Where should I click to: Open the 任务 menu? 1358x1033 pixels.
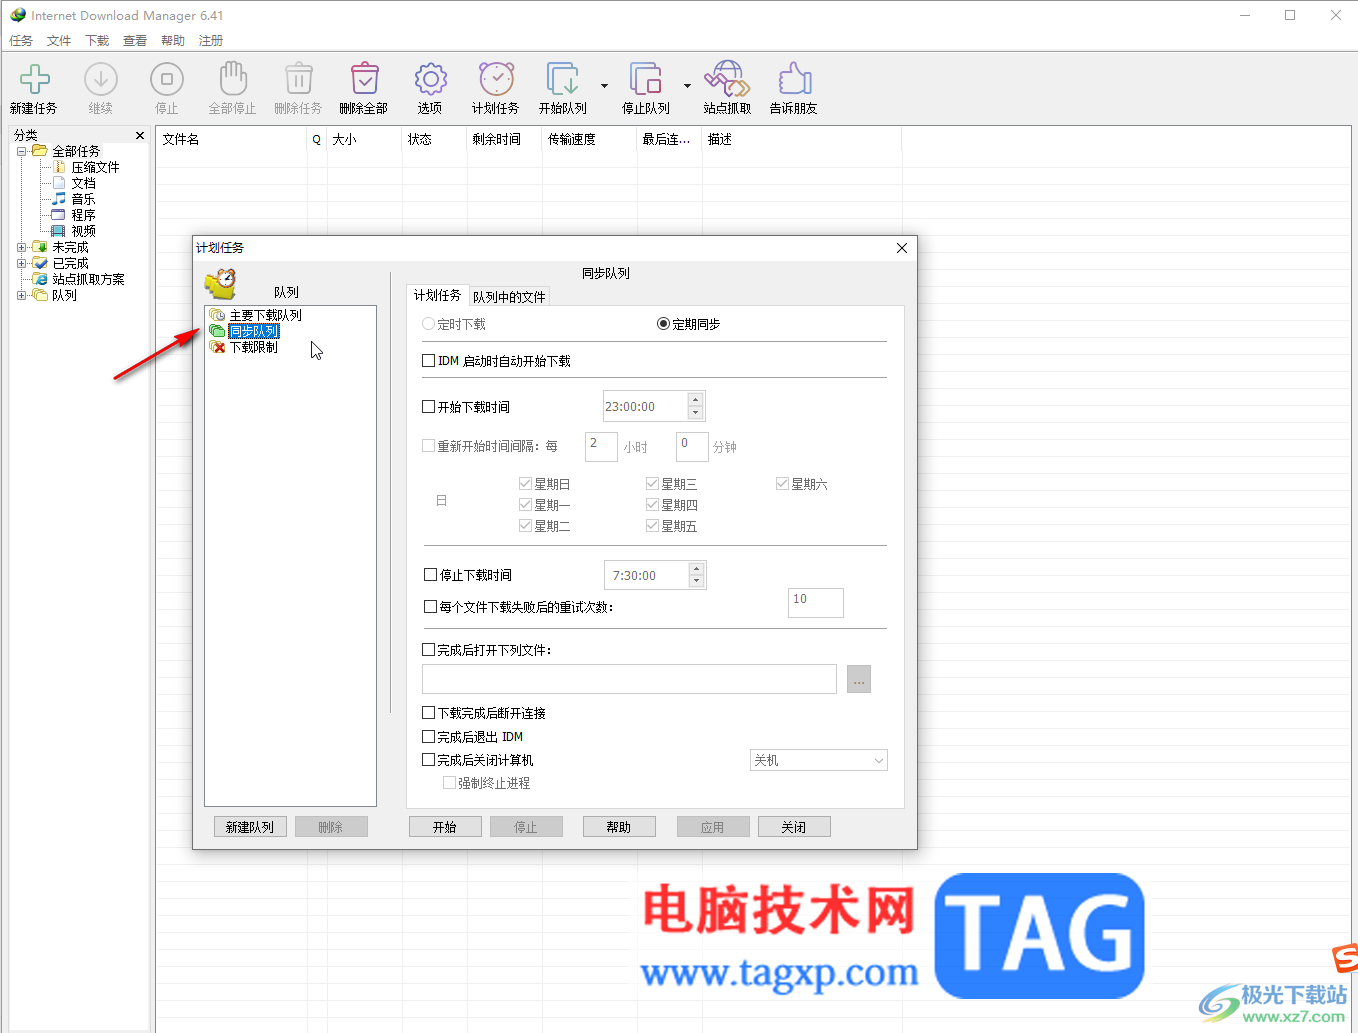21,41
